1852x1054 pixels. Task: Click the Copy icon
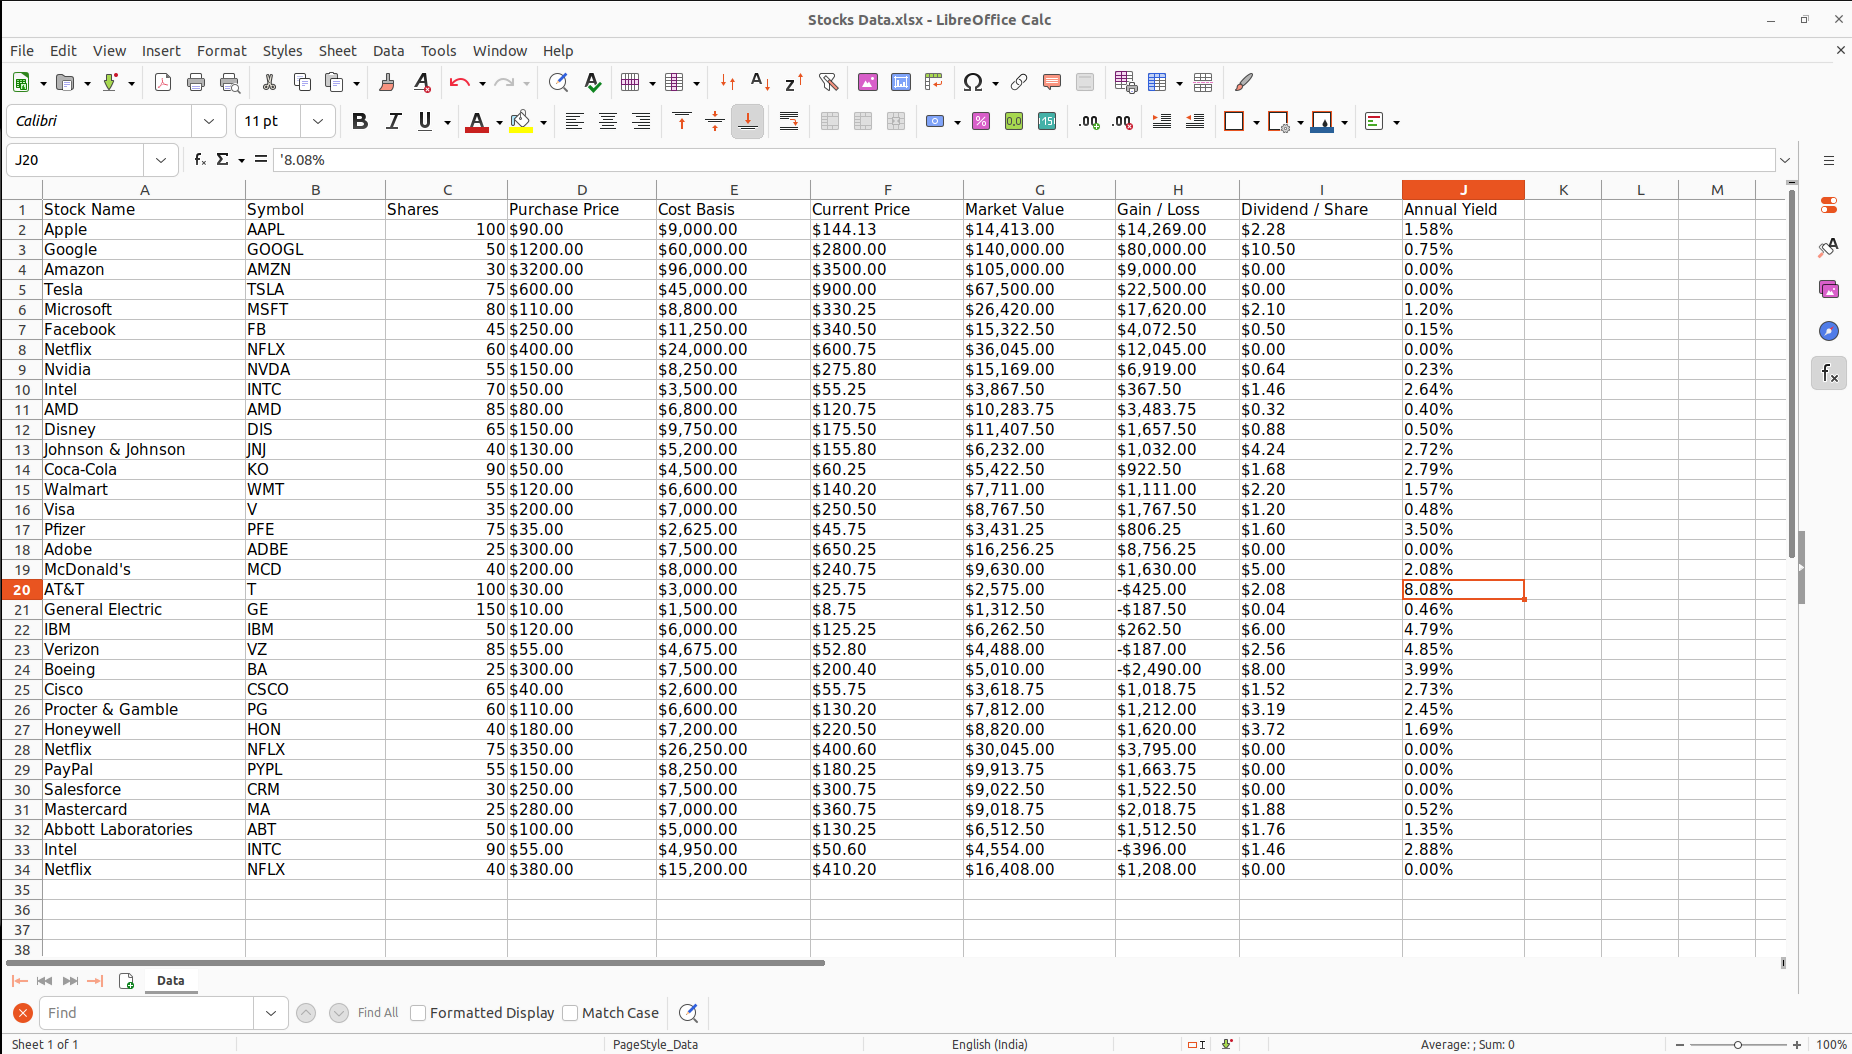pos(302,82)
